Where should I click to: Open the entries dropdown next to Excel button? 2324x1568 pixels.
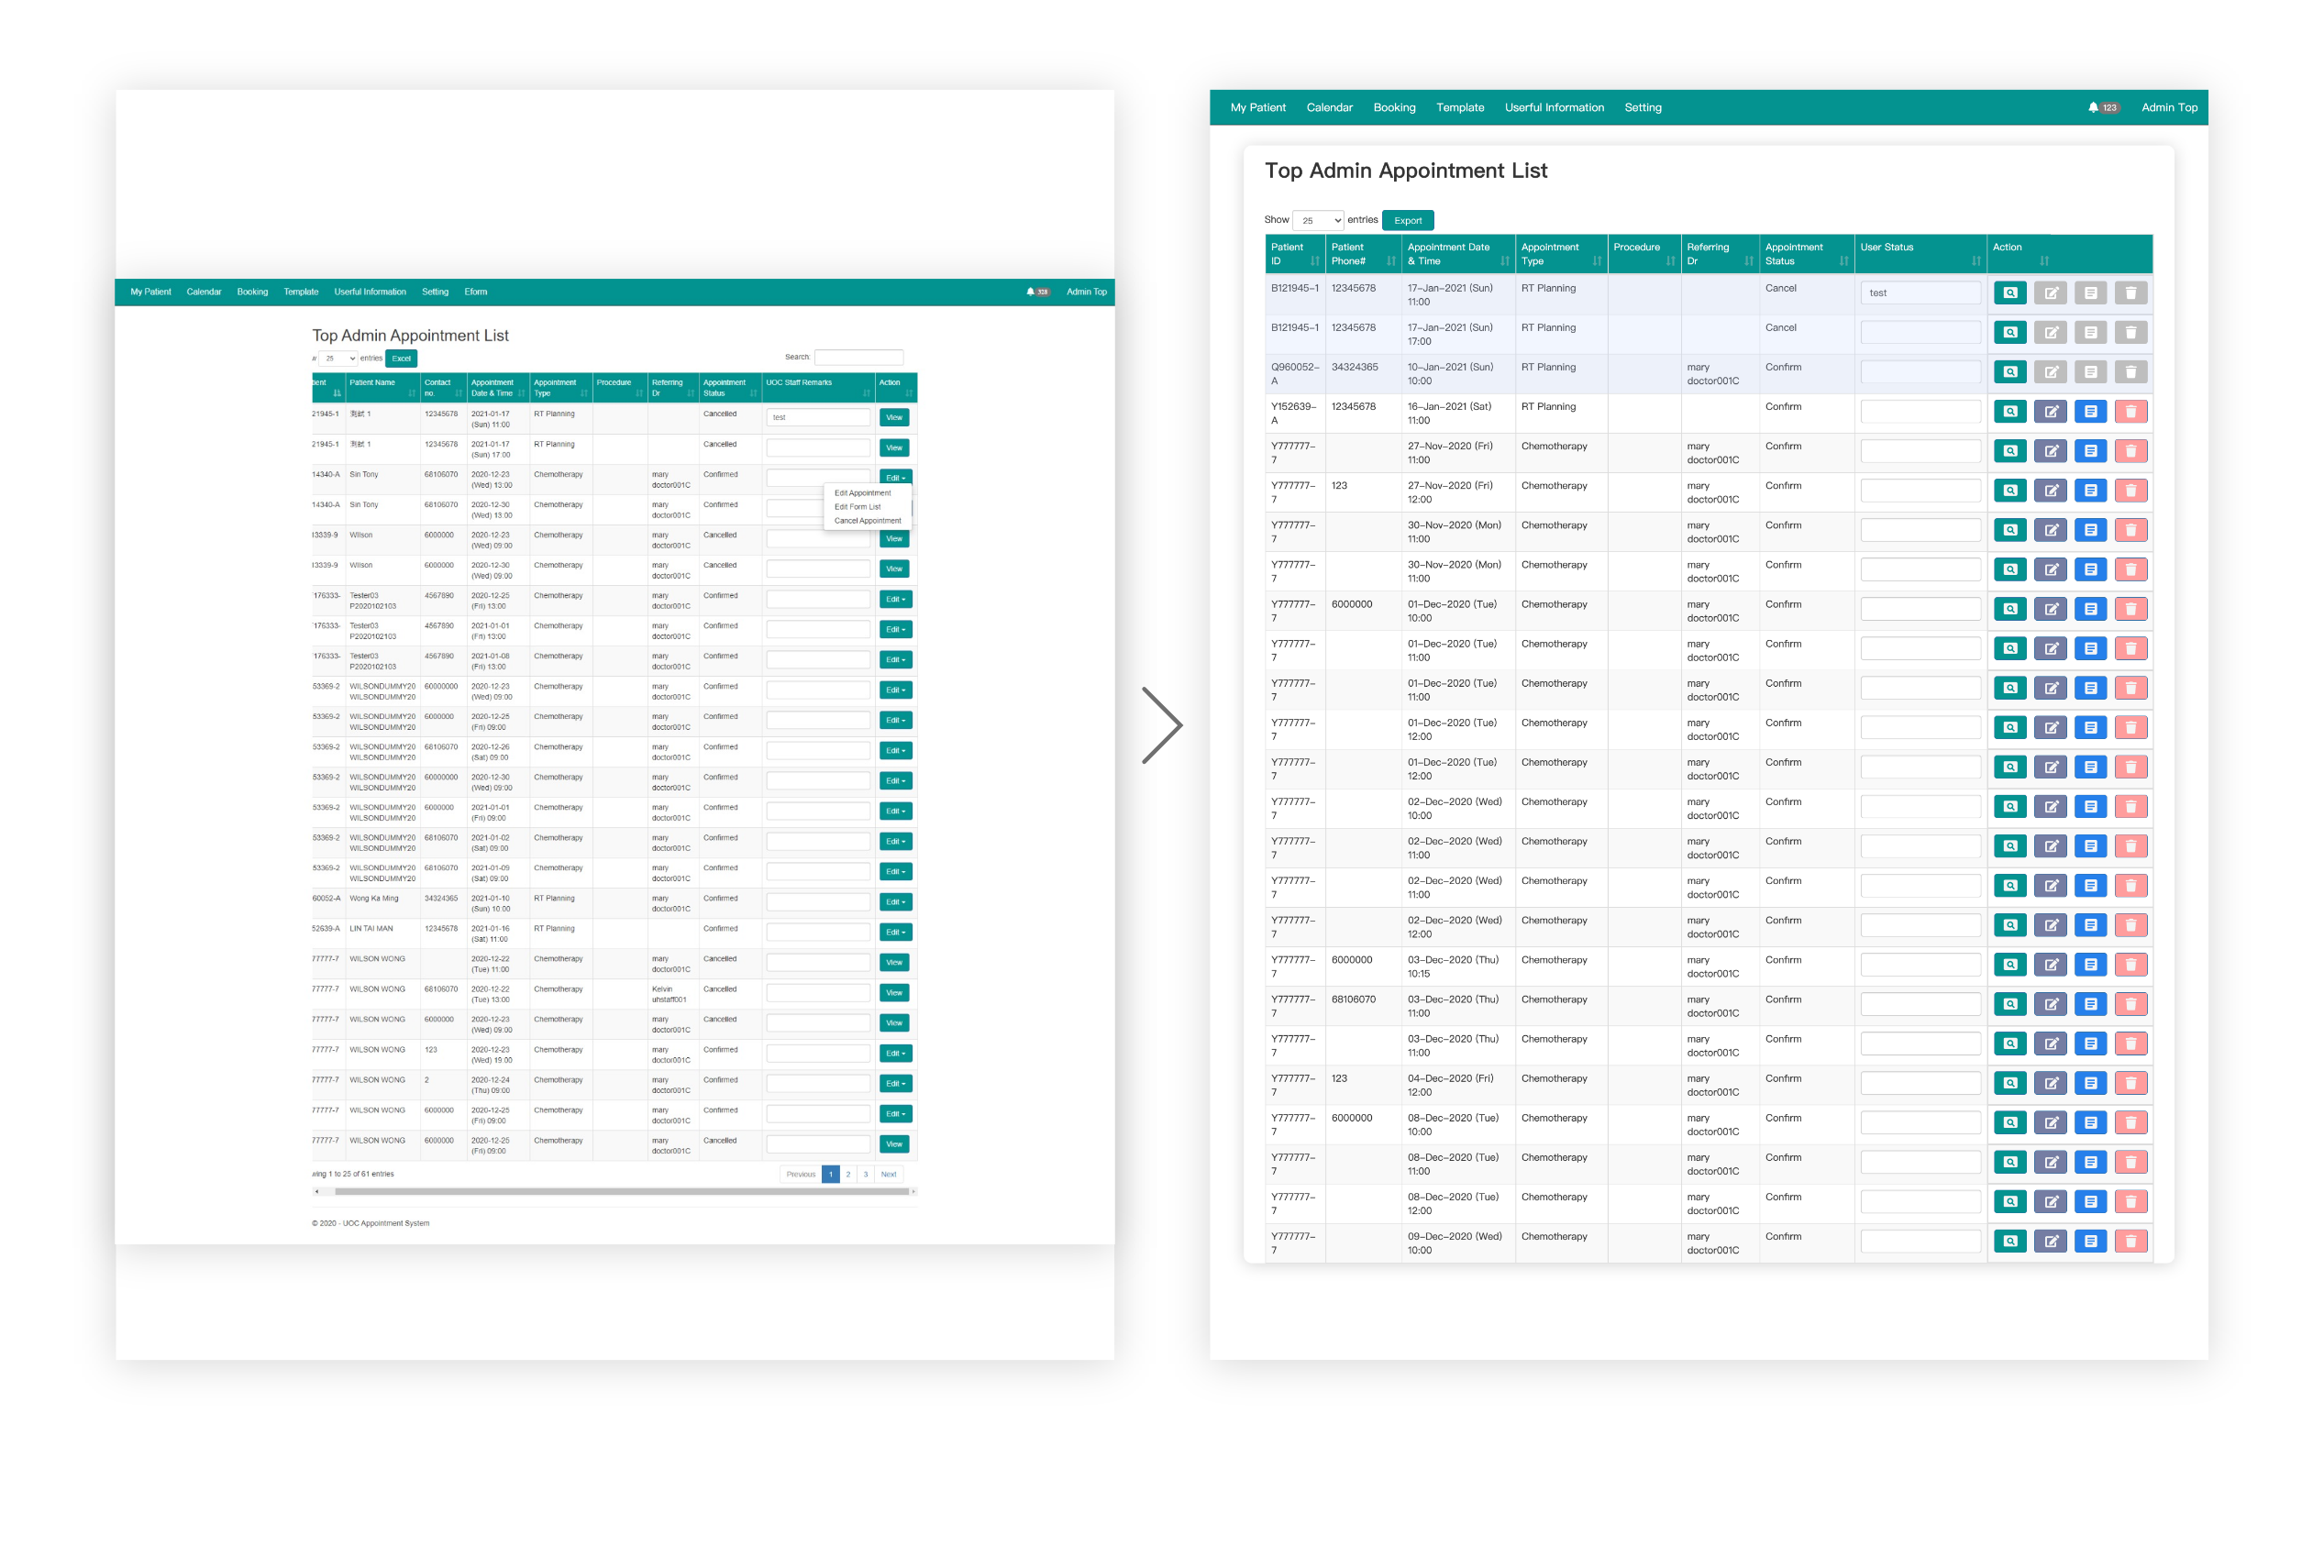click(x=337, y=358)
